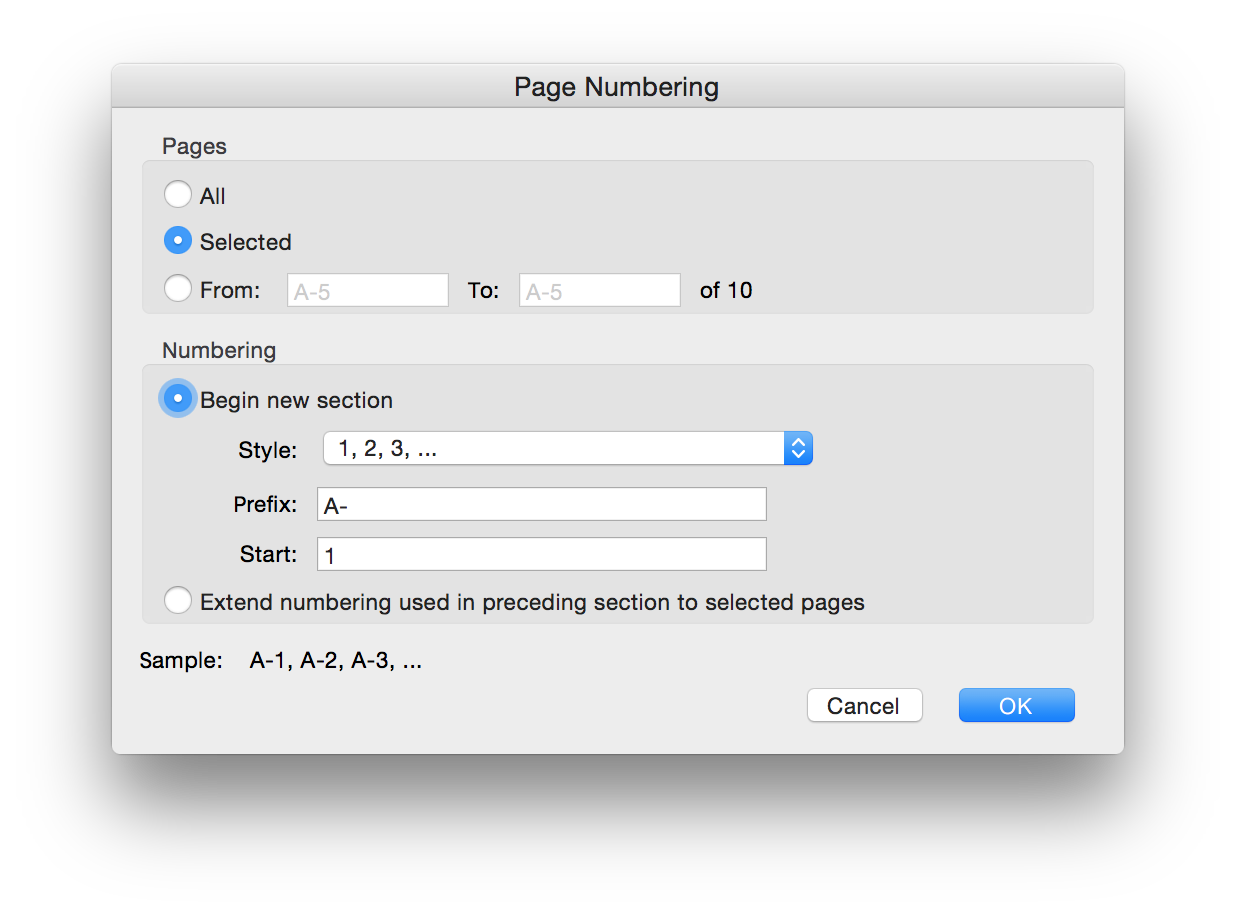Click the Pages group heading

[x=194, y=146]
